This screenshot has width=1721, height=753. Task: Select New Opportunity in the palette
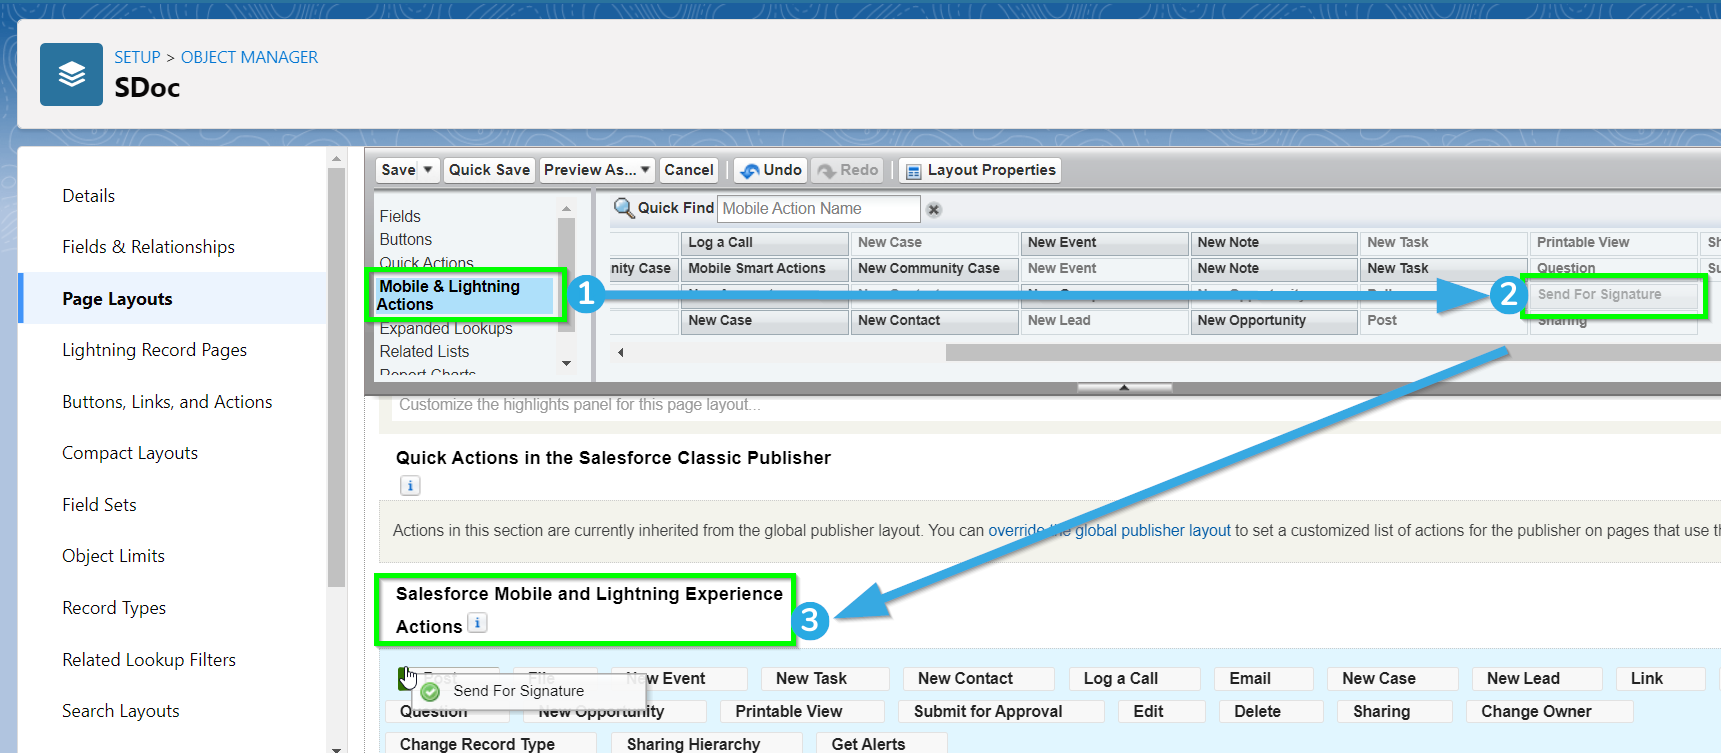[1274, 320]
